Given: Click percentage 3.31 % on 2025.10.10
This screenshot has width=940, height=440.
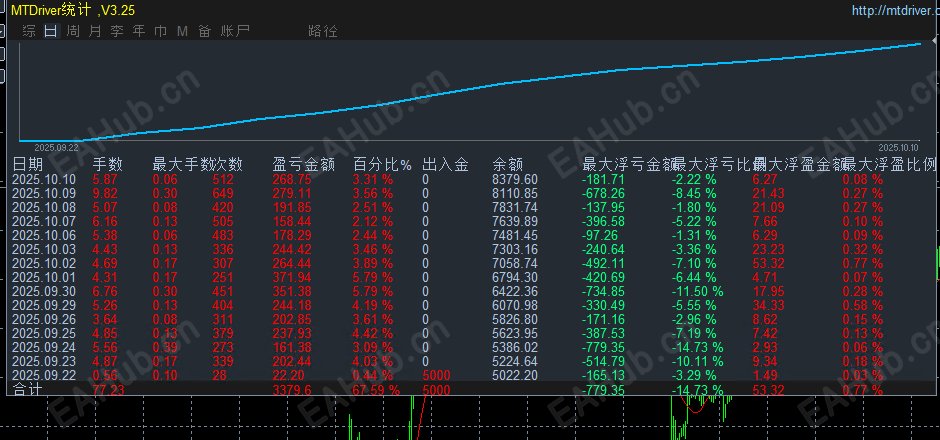Looking at the screenshot, I should tap(373, 179).
